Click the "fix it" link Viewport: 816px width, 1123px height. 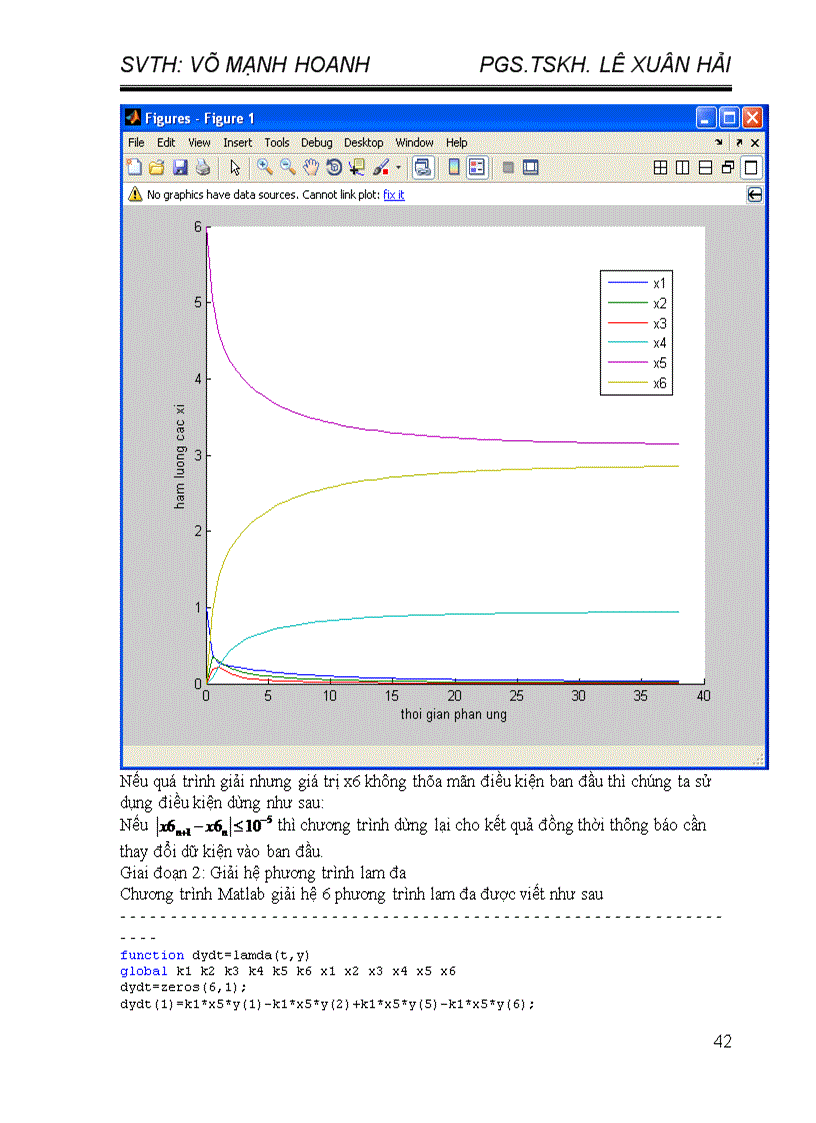point(394,195)
